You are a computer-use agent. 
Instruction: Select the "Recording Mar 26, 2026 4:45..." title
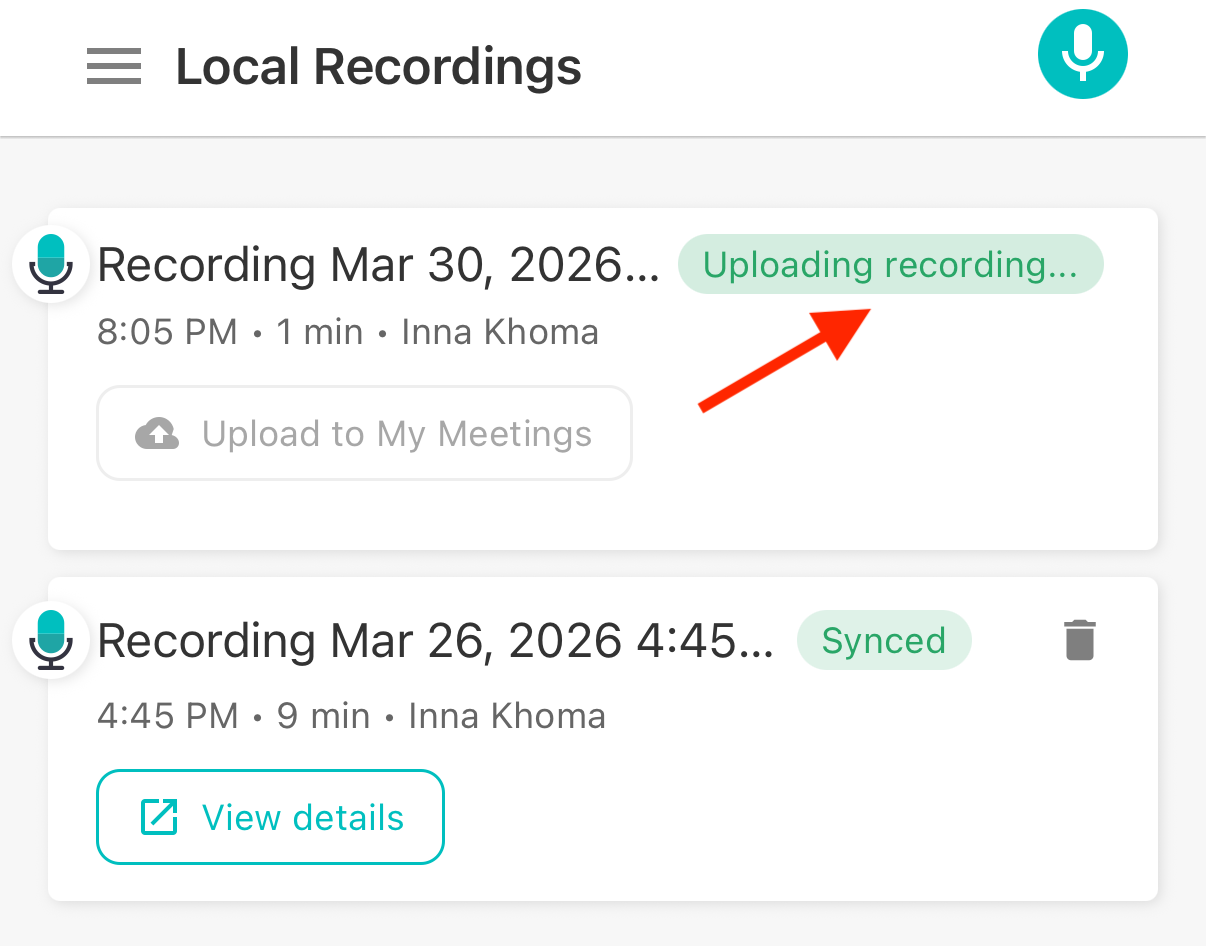pos(435,641)
